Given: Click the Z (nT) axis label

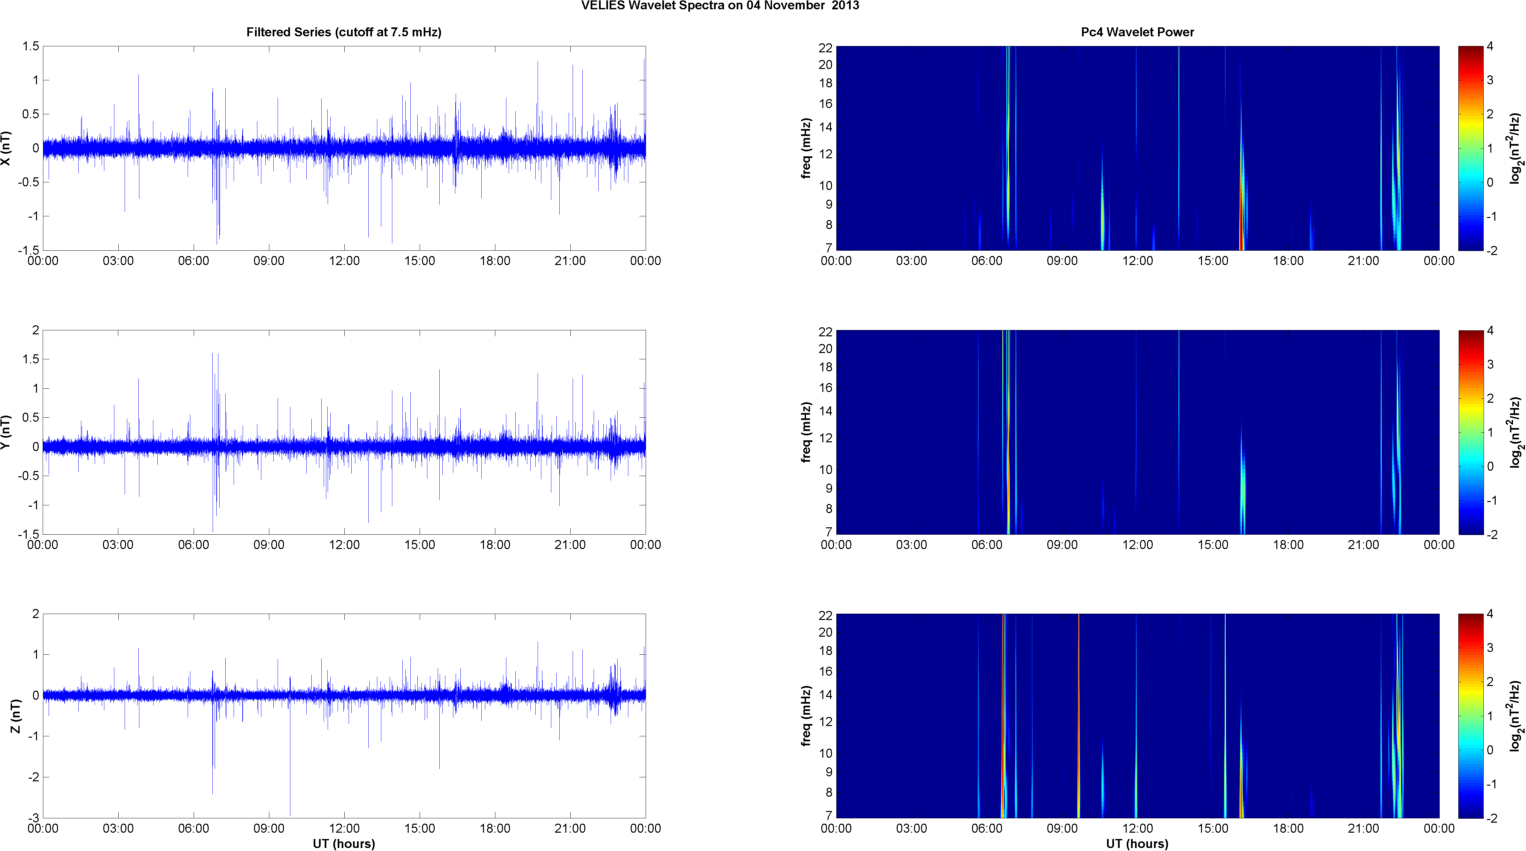Looking at the screenshot, I should pos(16,716).
